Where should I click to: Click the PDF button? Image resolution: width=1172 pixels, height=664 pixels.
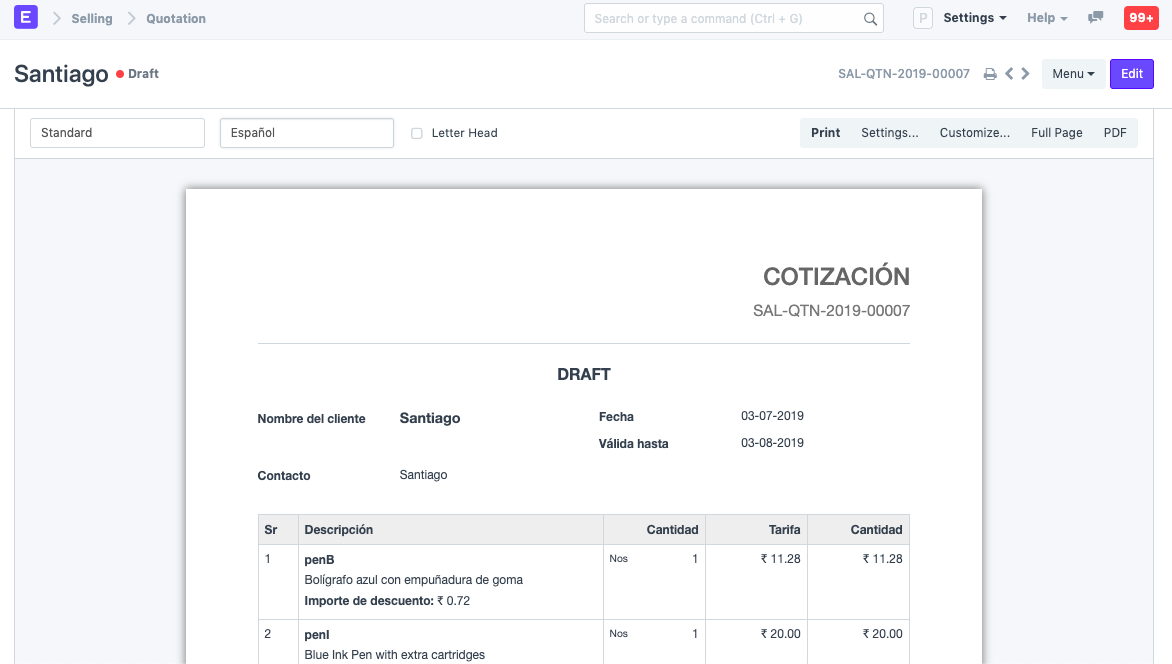(x=1114, y=133)
